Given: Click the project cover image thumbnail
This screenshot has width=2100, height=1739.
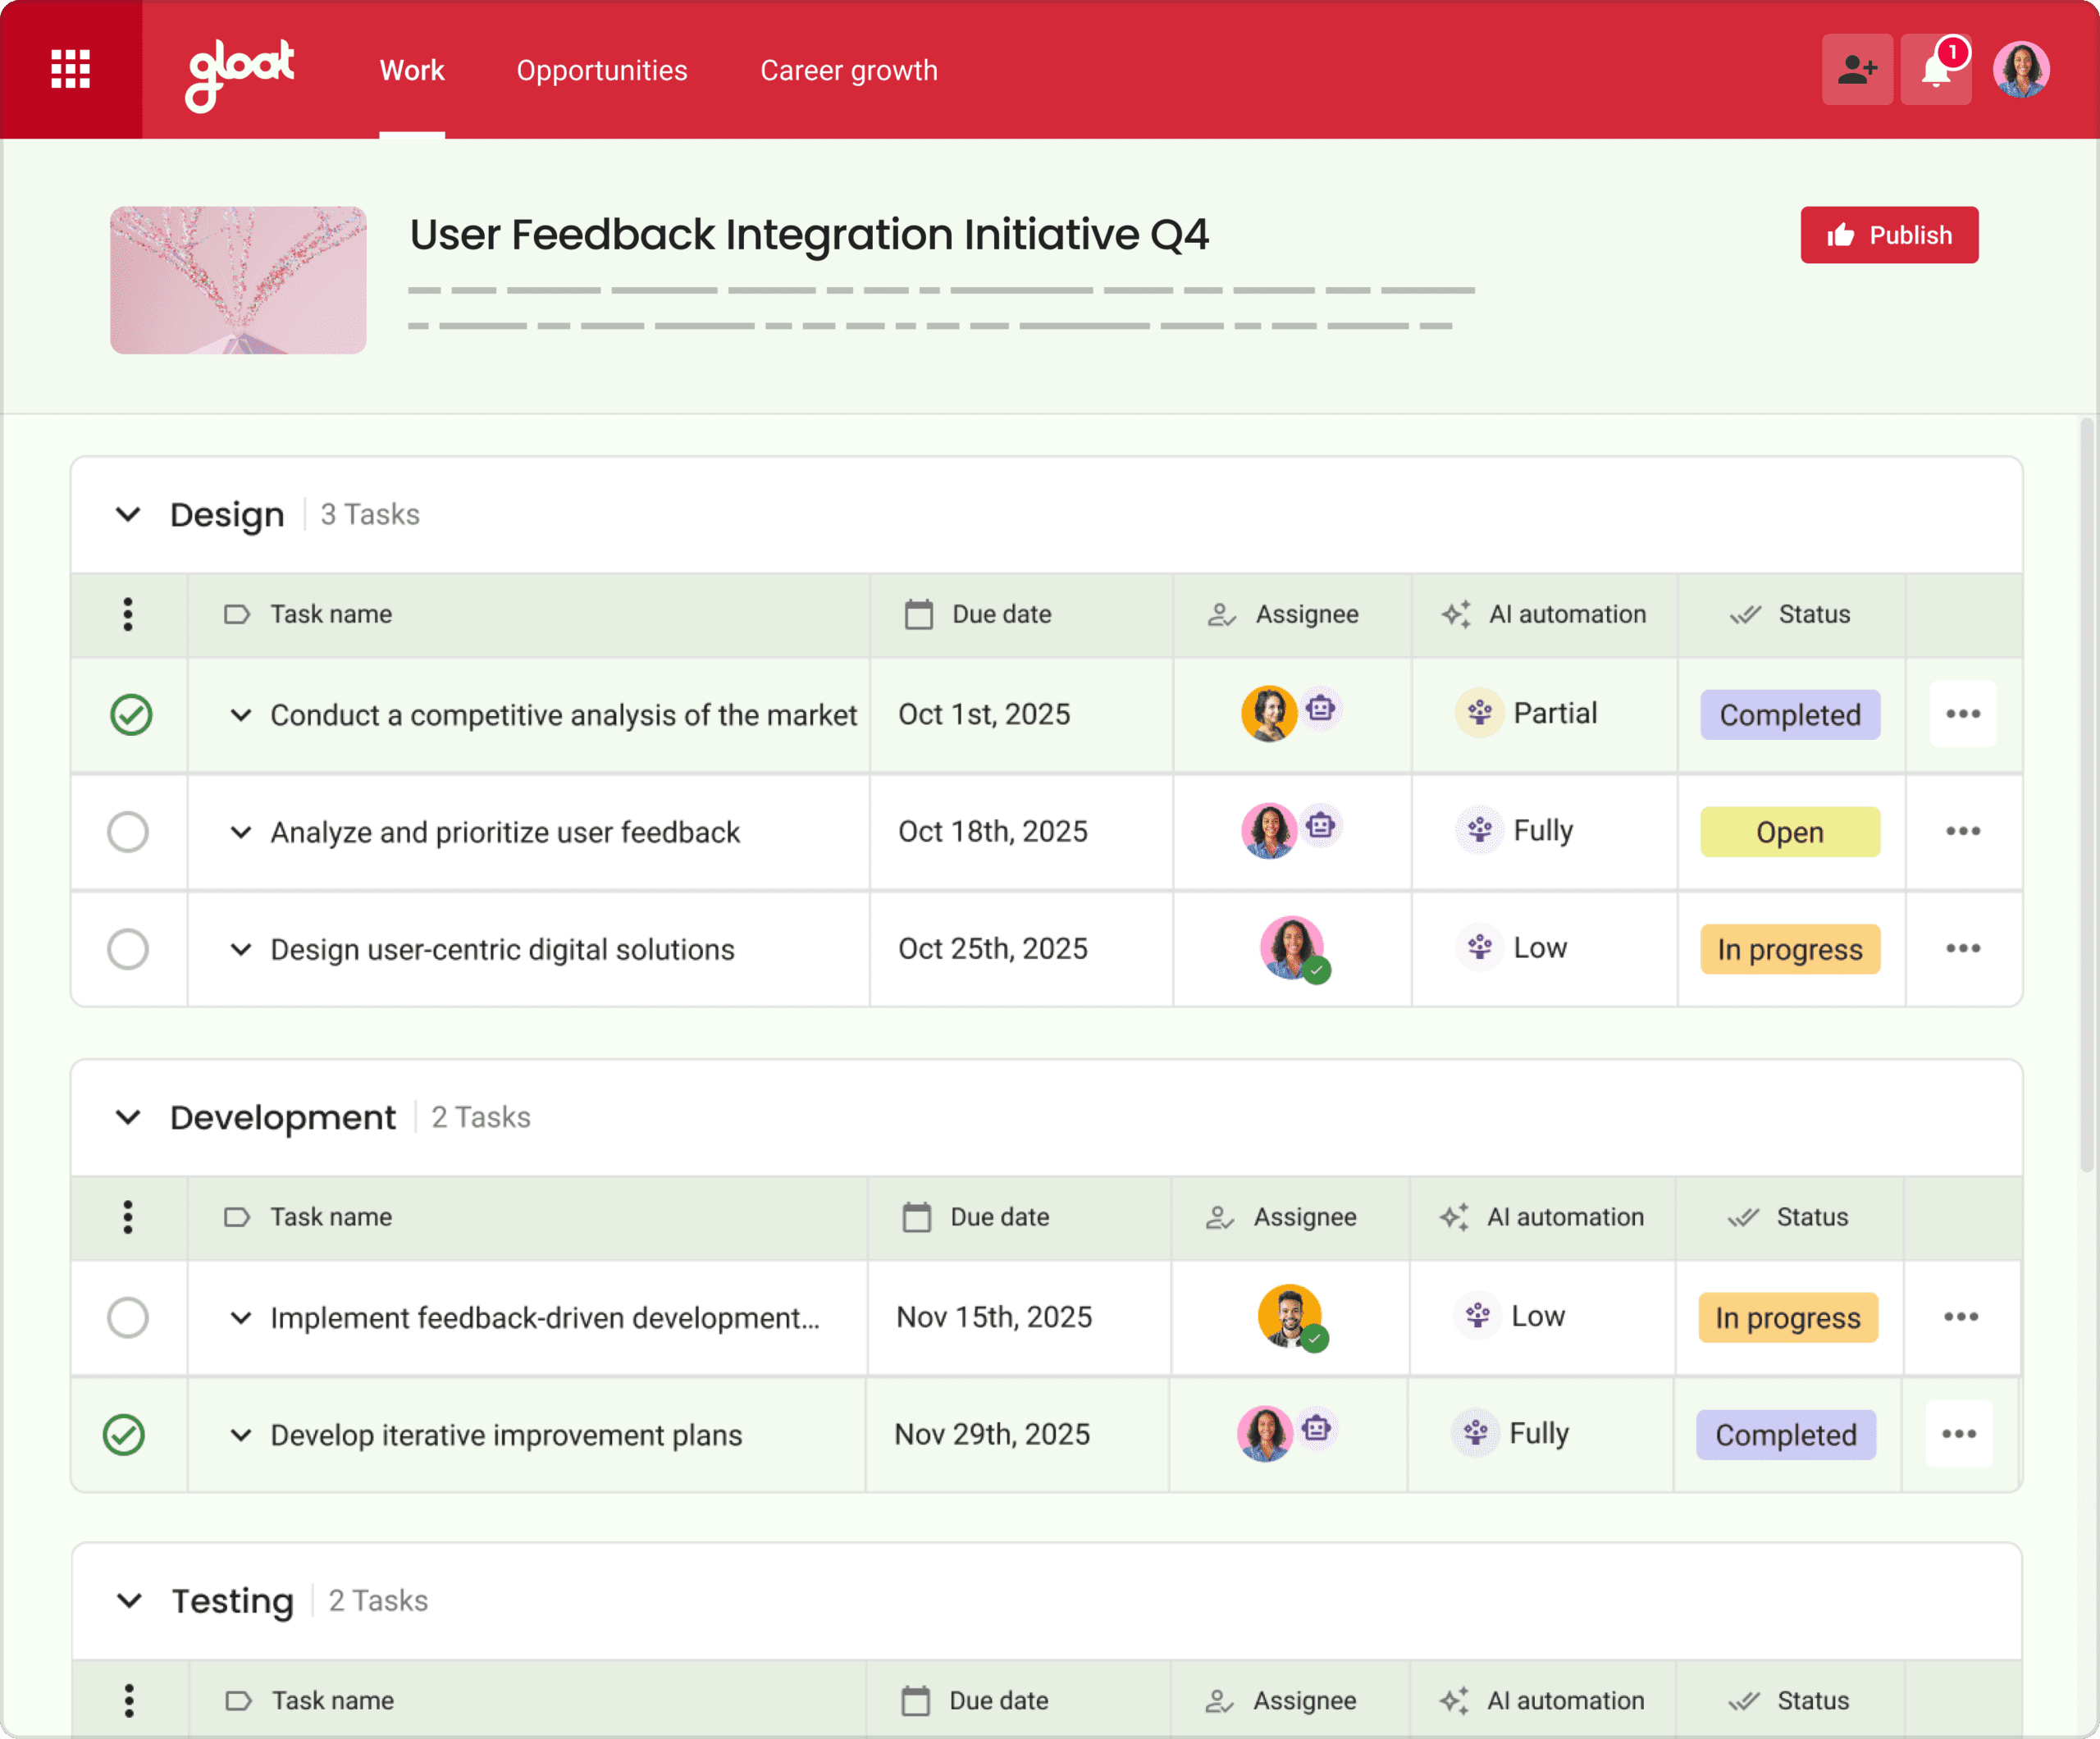Looking at the screenshot, I should (238, 280).
